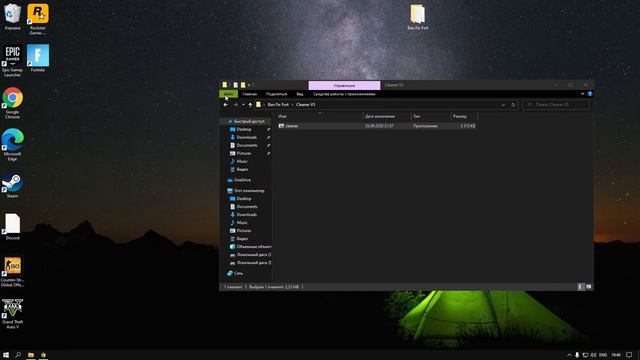The image size is (640, 360).
Task: Select the Fortnite desktop shortcut
Action: pos(38,58)
